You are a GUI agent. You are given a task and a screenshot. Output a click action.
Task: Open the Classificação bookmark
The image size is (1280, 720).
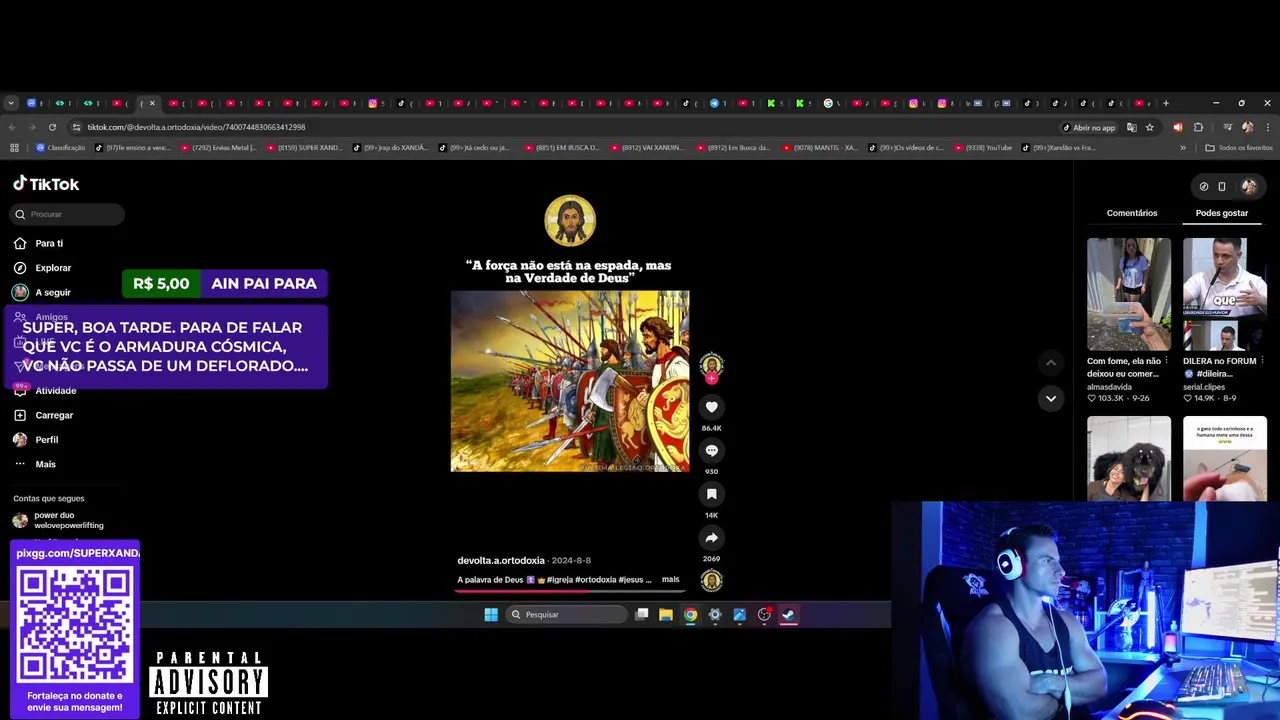click(x=61, y=148)
